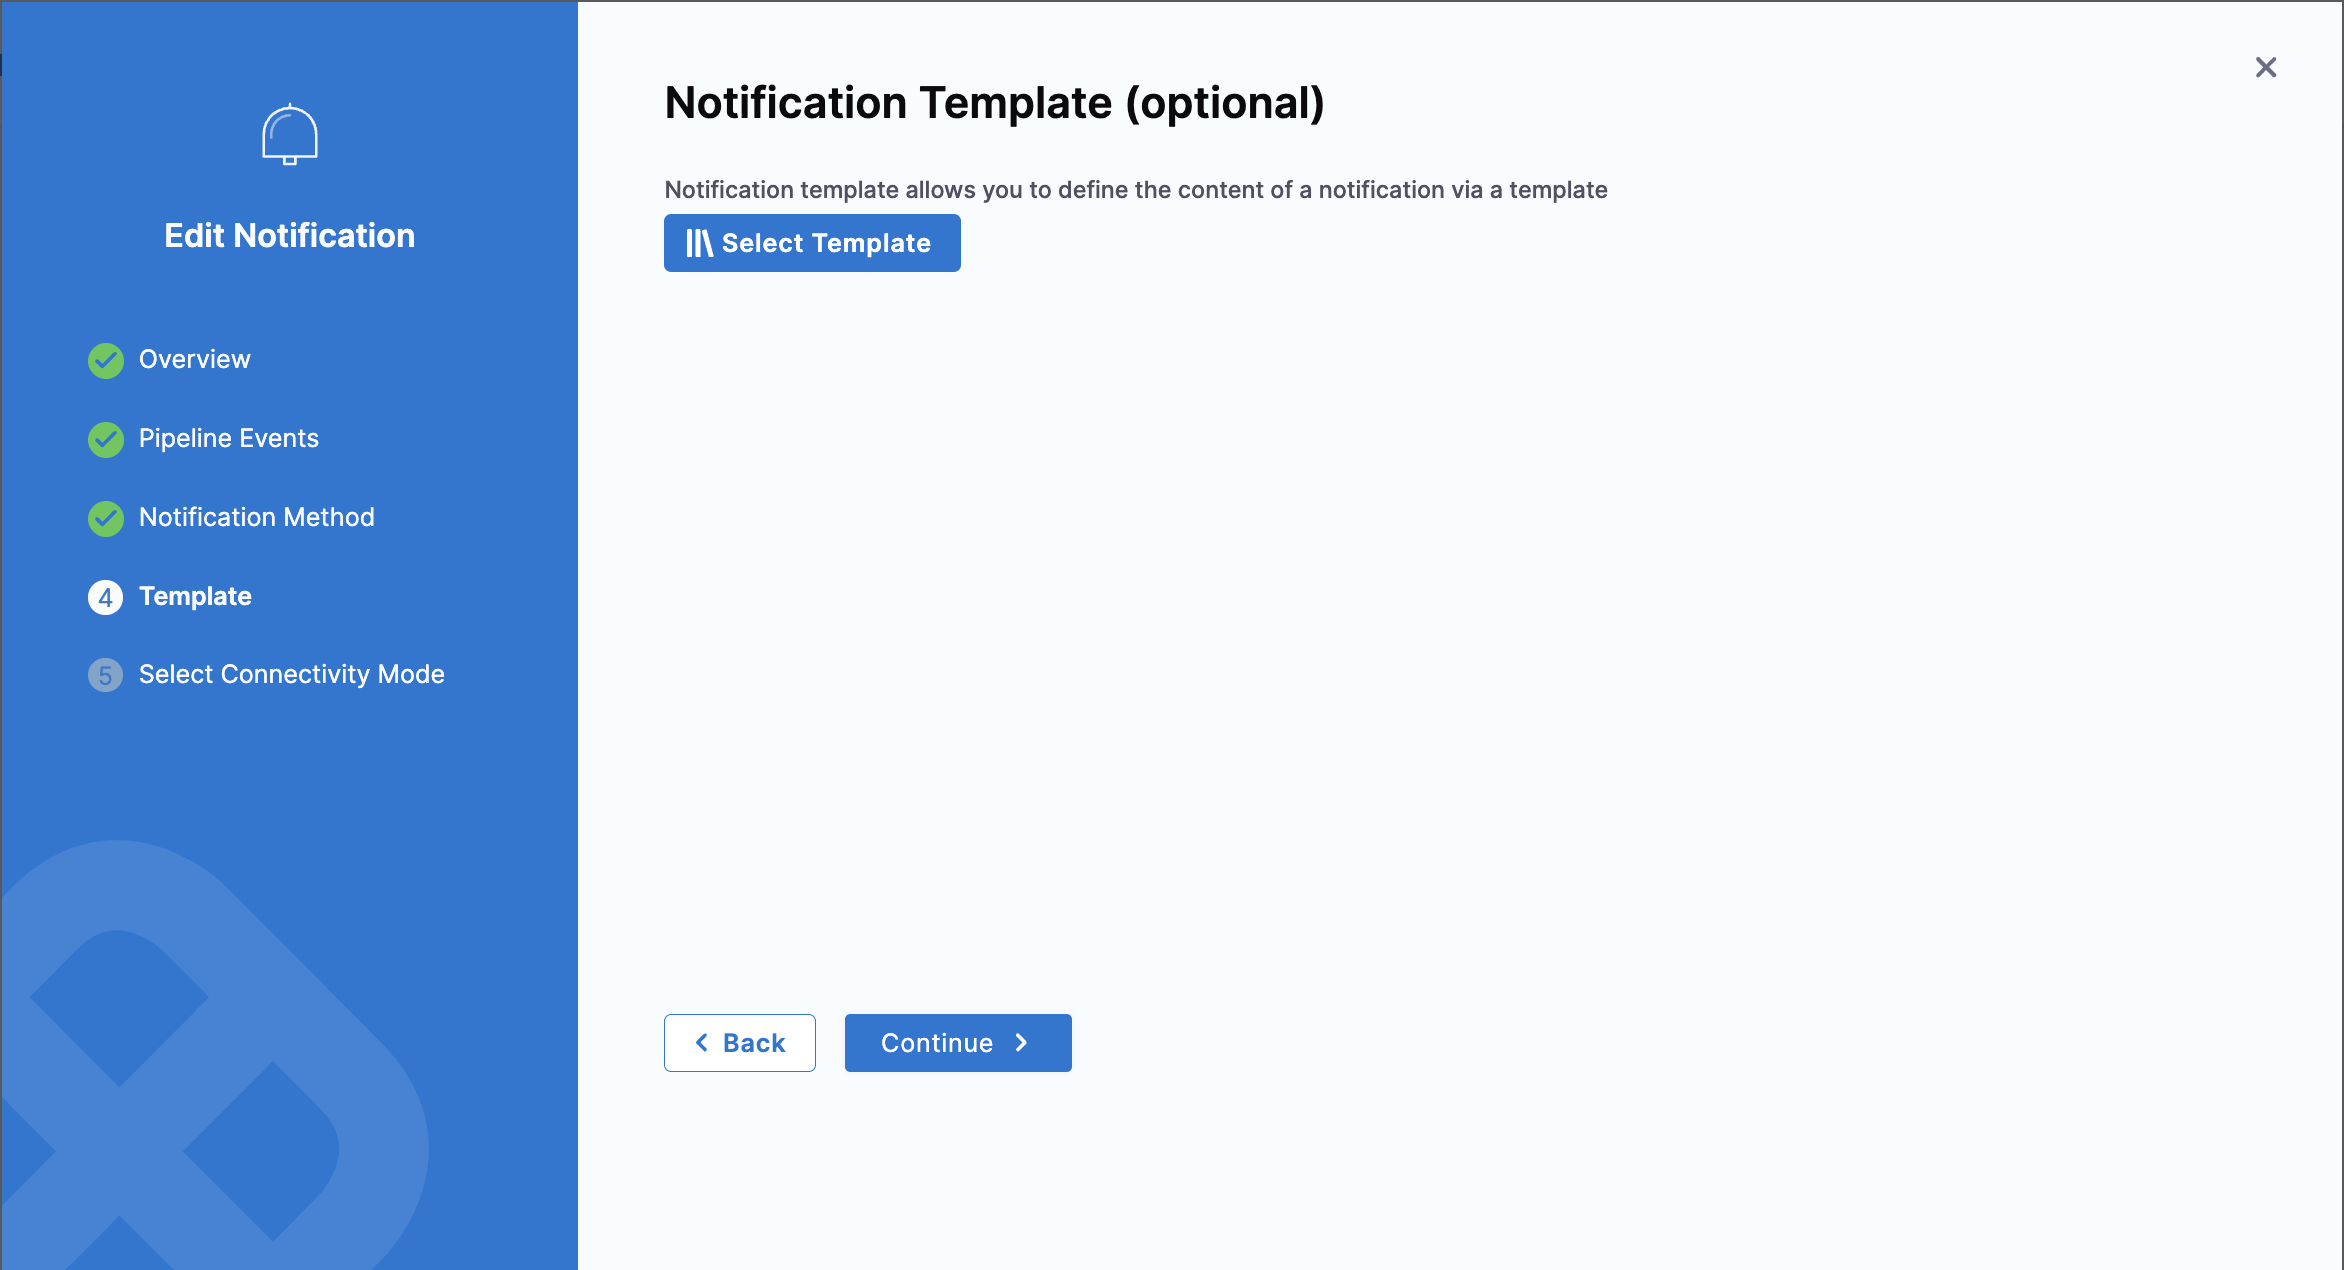Viewport: 2344px width, 1270px height.
Task: Click the green checkmark beside Pipeline Events
Action: [106, 439]
